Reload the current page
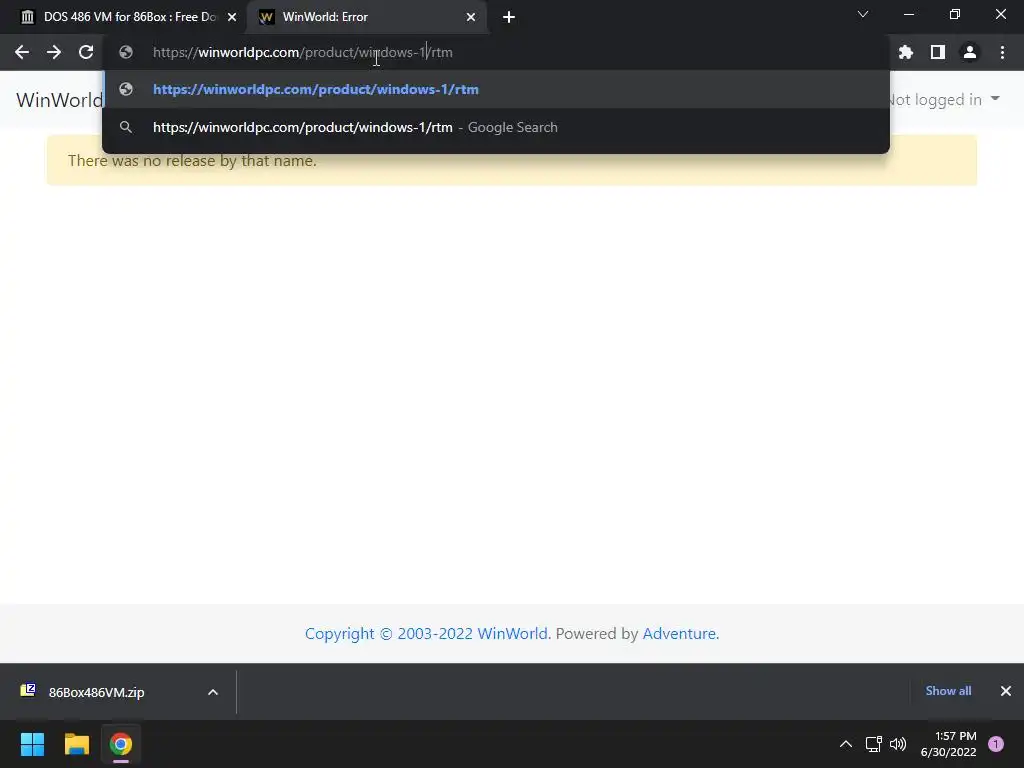This screenshot has width=1024, height=768. tap(86, 52)
